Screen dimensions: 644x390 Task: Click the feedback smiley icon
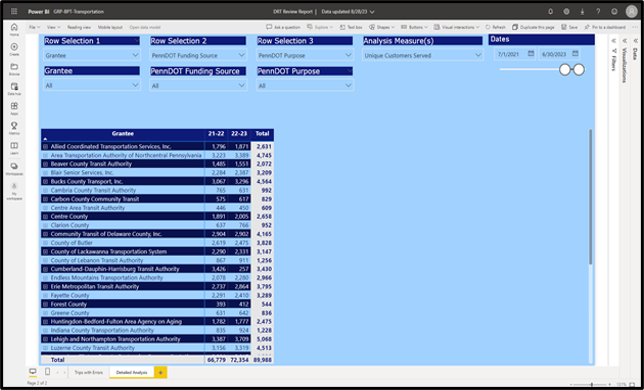pyautogui.click(x=614, y=11)
